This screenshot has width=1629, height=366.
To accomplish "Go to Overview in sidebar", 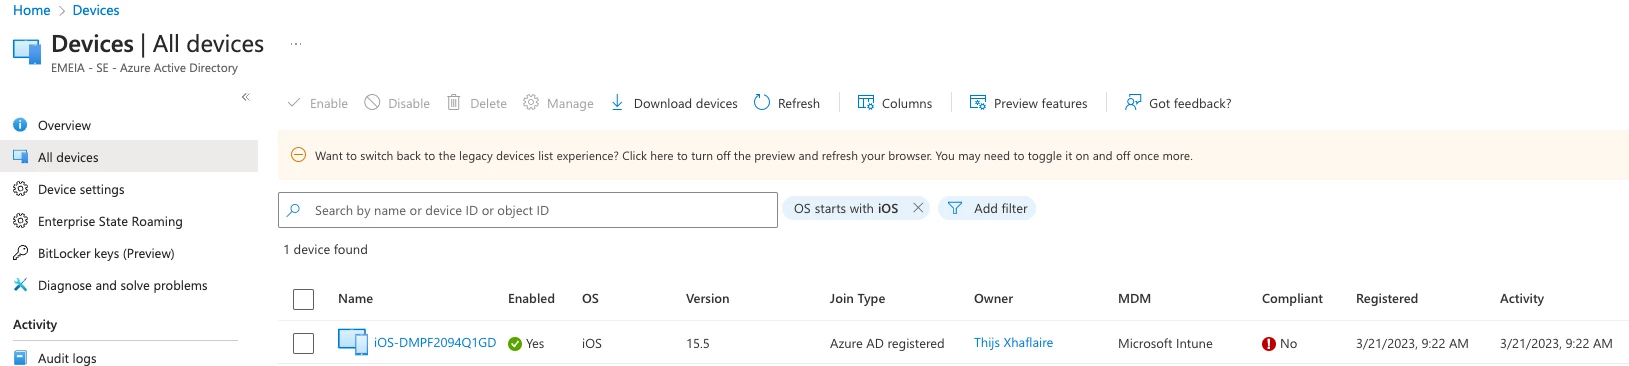I will [x=64, y=125].
